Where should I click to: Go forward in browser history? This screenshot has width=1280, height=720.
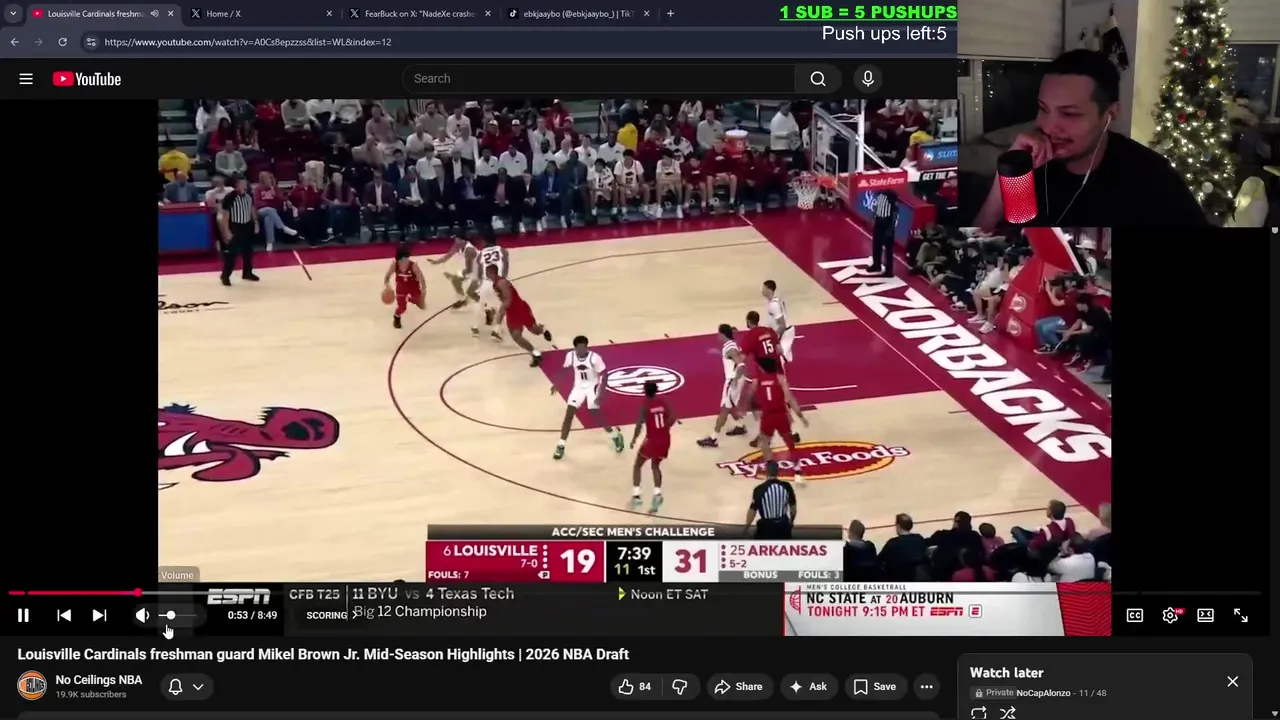point(38,42)
